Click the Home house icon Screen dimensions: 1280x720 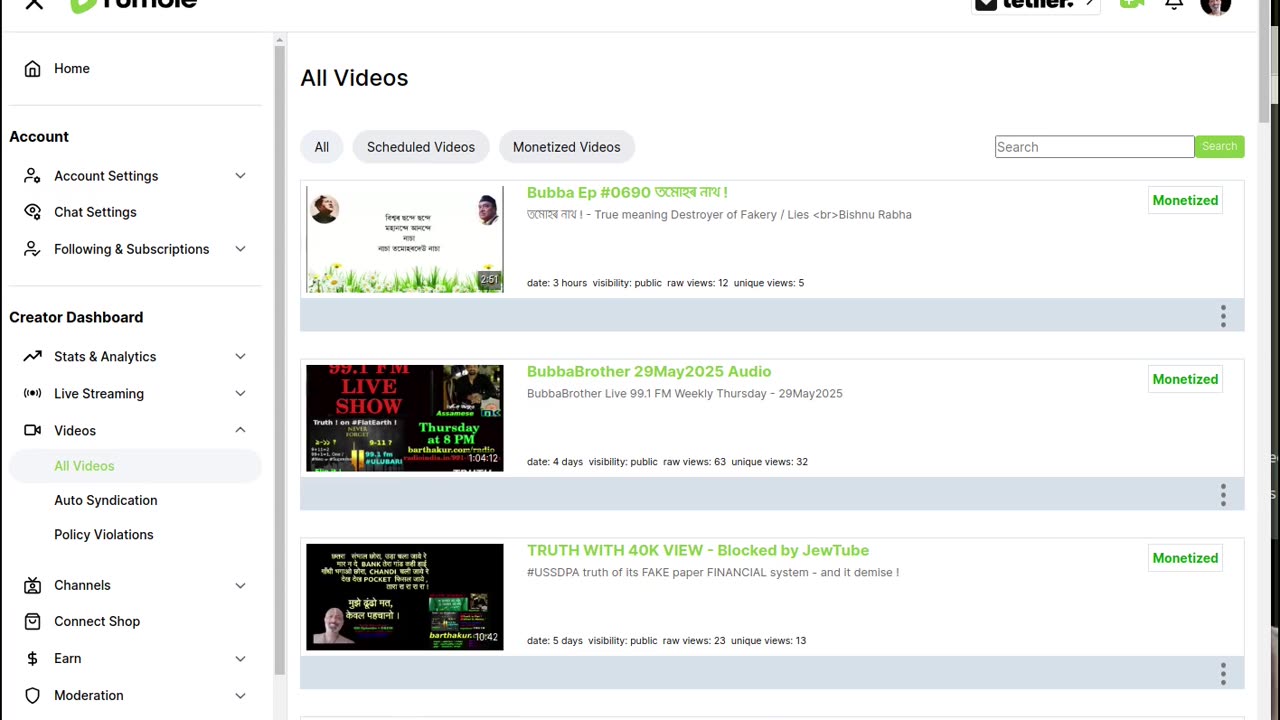[33, 68]
